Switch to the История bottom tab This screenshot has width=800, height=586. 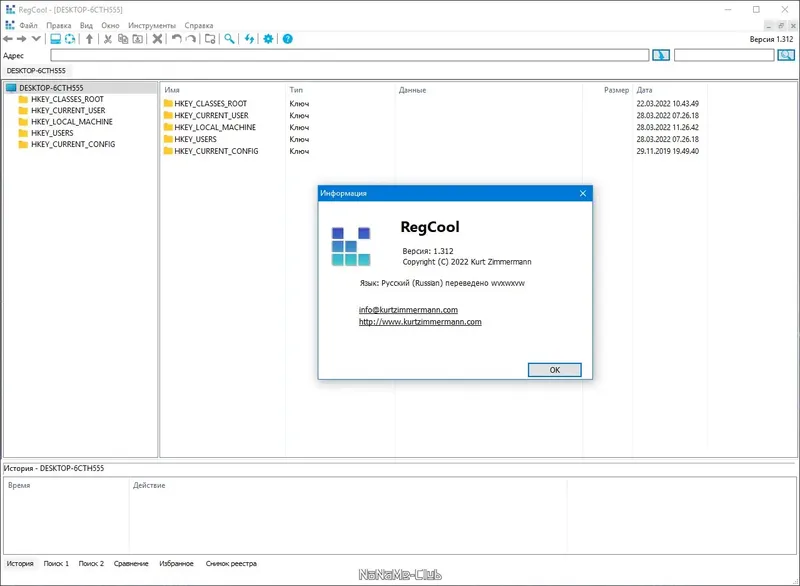coord(20,564)
